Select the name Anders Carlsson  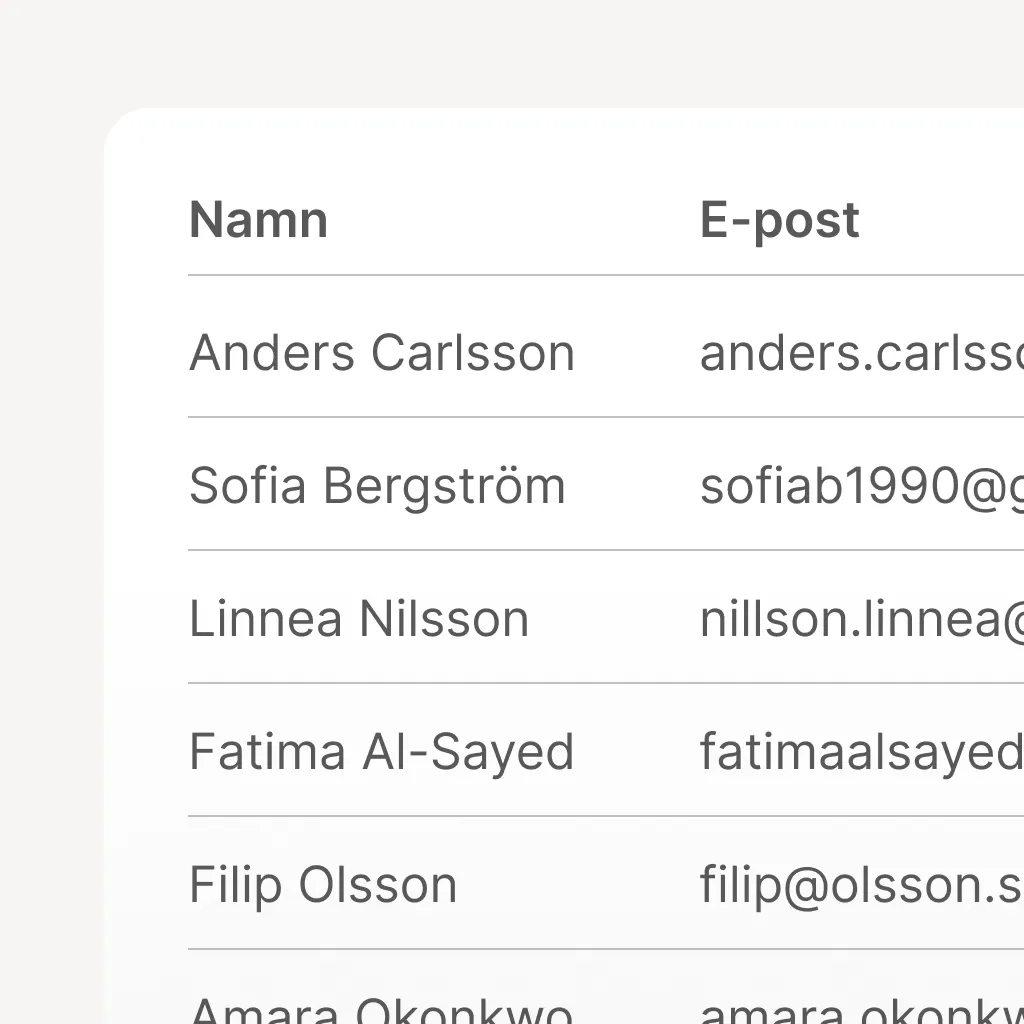pos(381,353)
